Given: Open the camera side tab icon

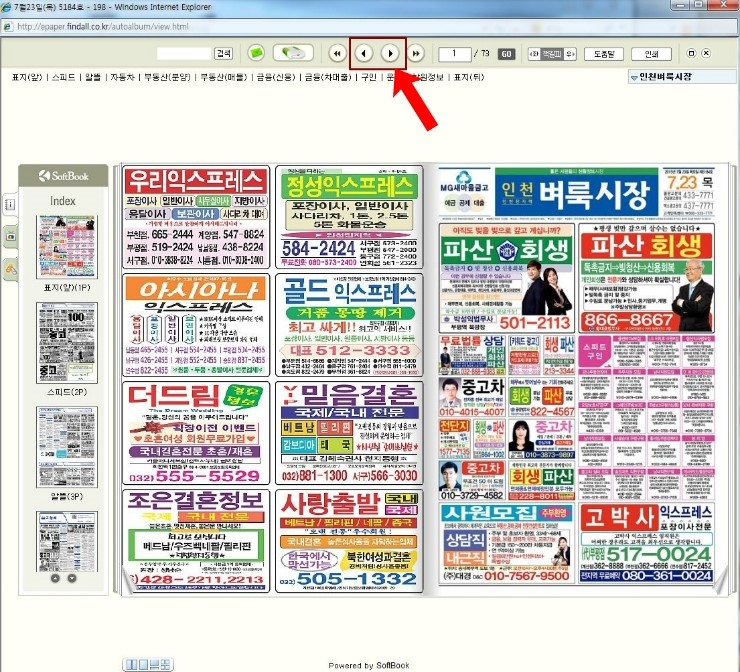Looking at the screenshot, I should point(10,236).
